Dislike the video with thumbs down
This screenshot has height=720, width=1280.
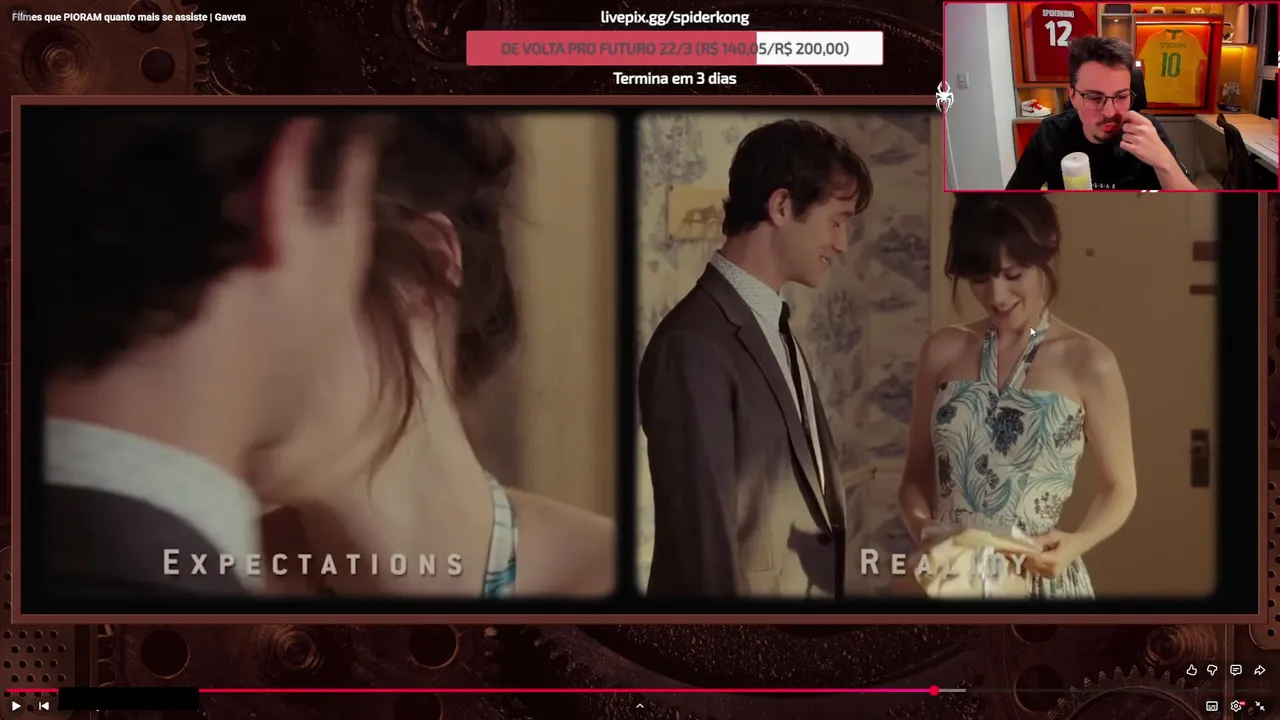1212,670
